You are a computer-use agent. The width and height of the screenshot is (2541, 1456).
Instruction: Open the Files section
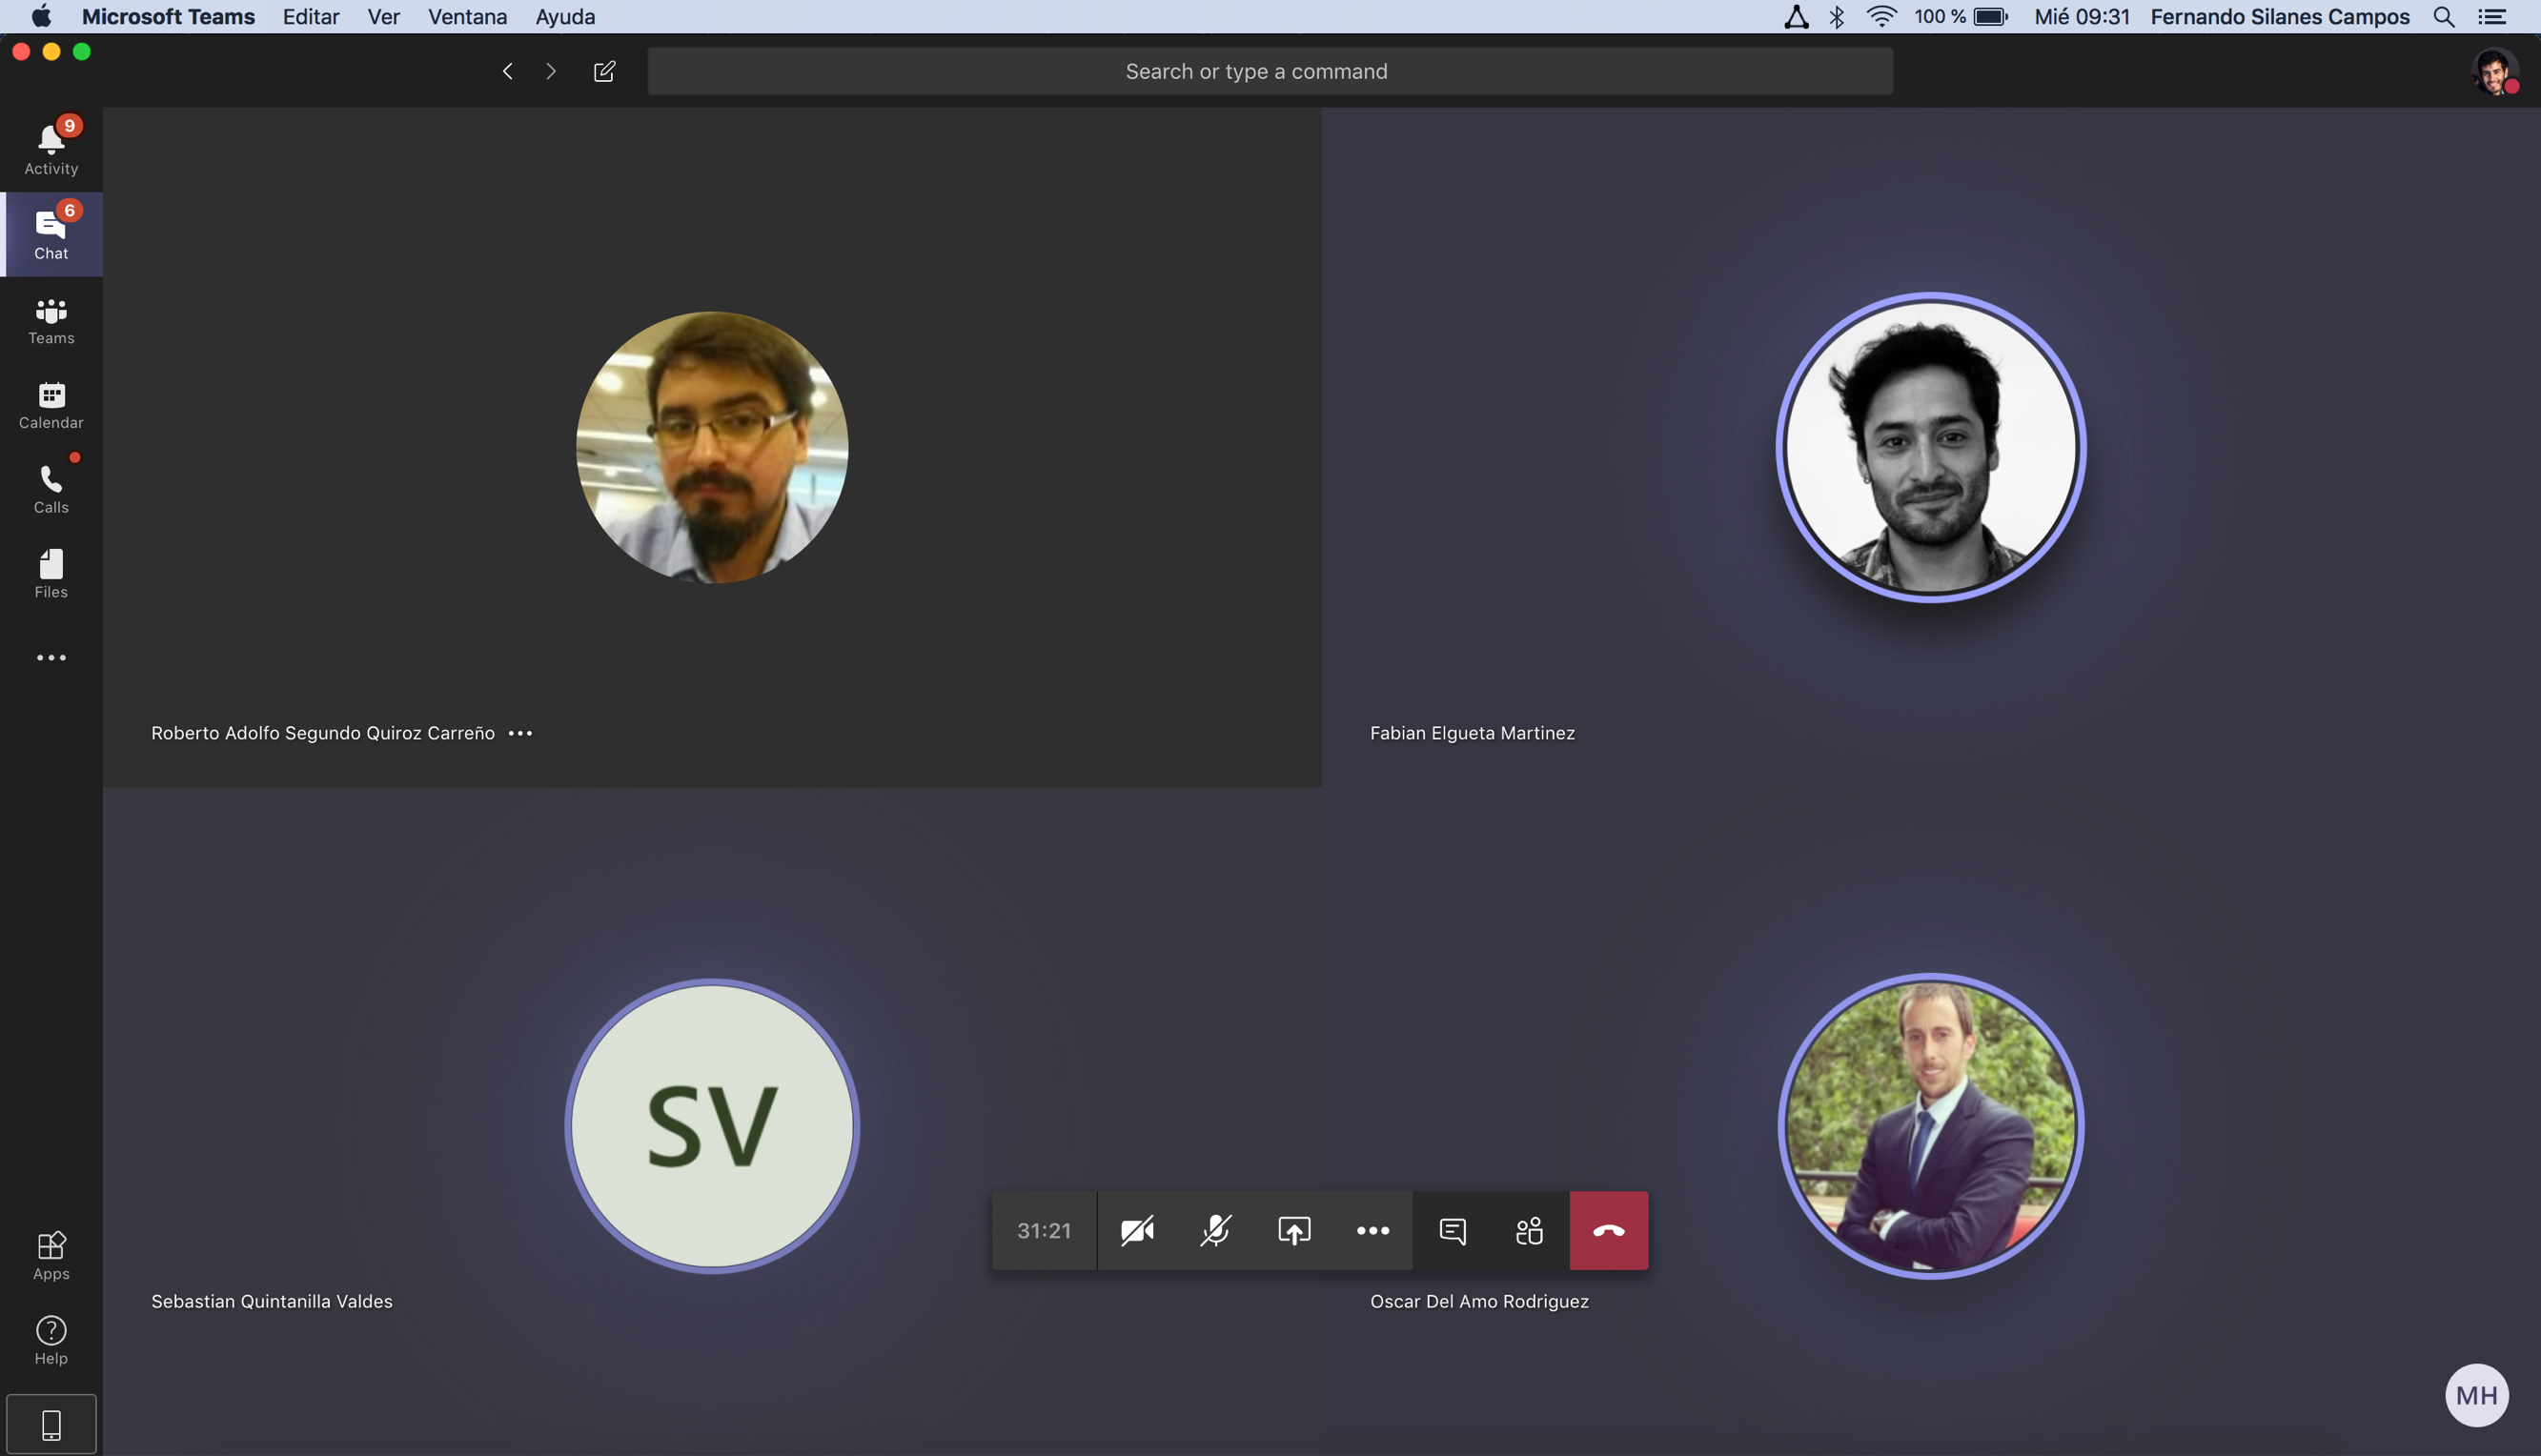pyautogui.click(x=51, y=573)
